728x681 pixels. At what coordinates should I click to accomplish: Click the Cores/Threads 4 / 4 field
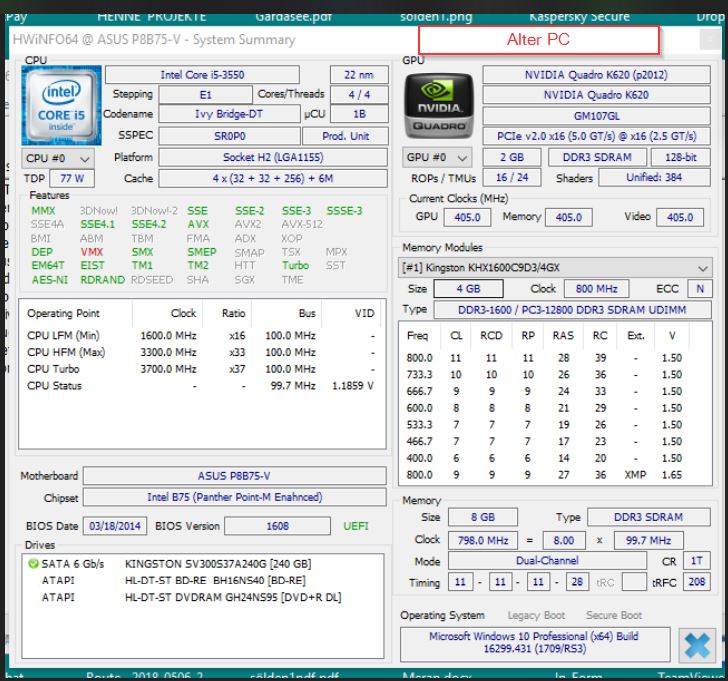[359, 95]
